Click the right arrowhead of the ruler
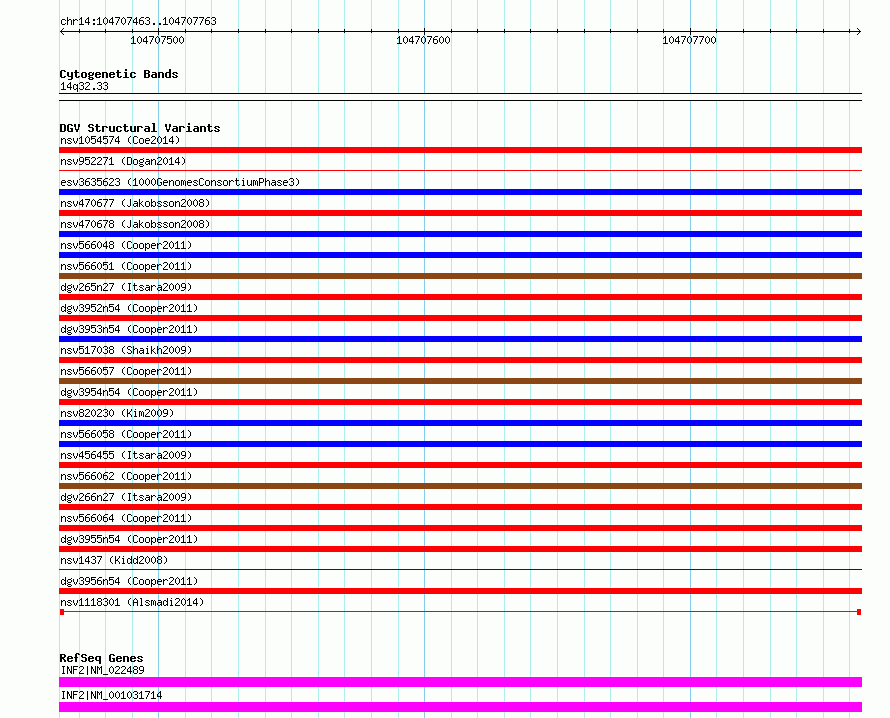The height and width of the screenshot is (718, 890). pos(858,31)
